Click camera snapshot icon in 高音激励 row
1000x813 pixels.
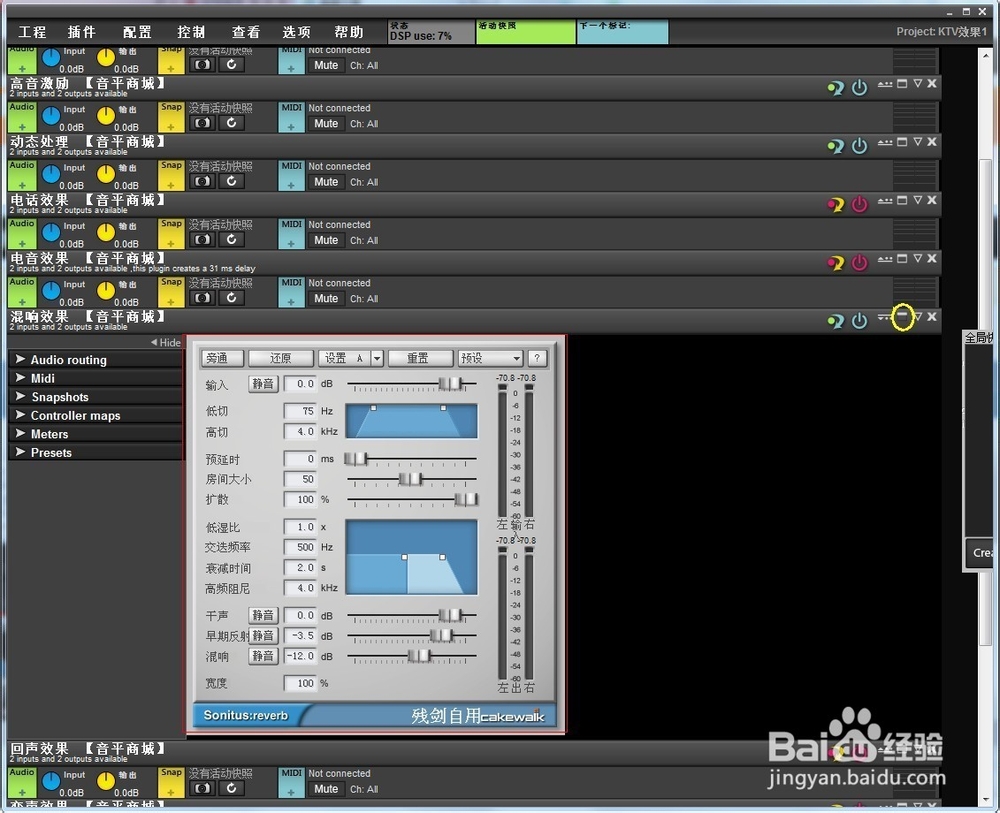pyautogui.click(x=202, y=123)
